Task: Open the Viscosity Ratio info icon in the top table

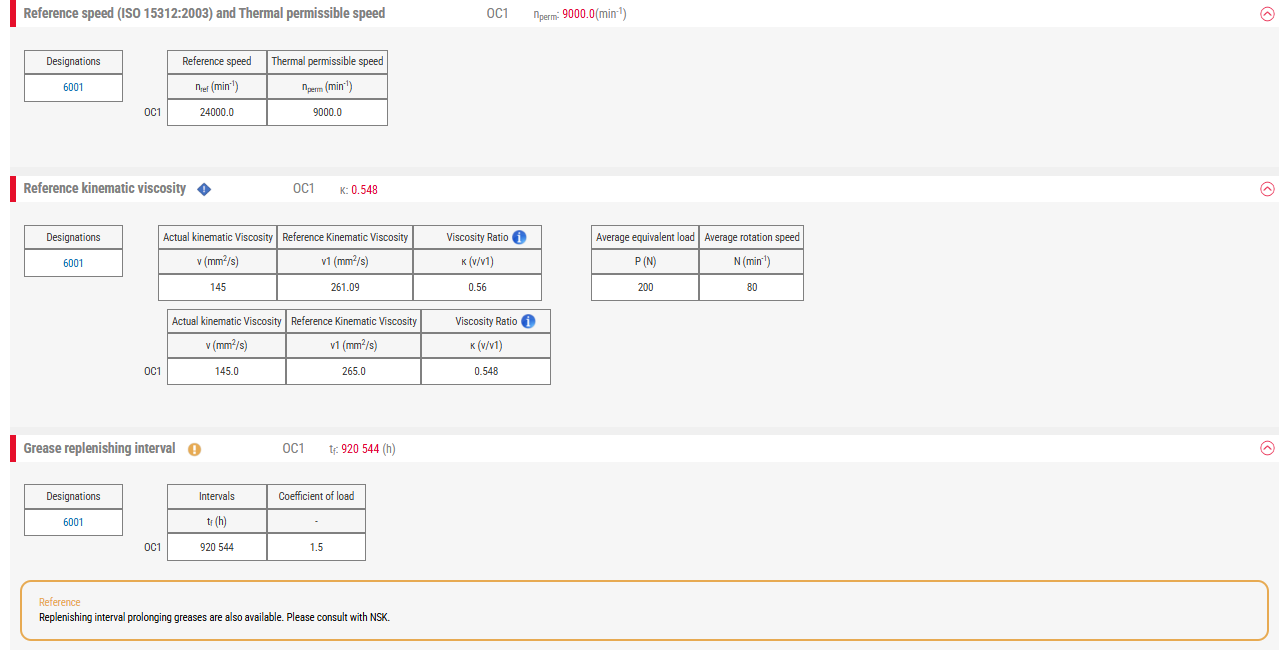Action: (518, 237)
